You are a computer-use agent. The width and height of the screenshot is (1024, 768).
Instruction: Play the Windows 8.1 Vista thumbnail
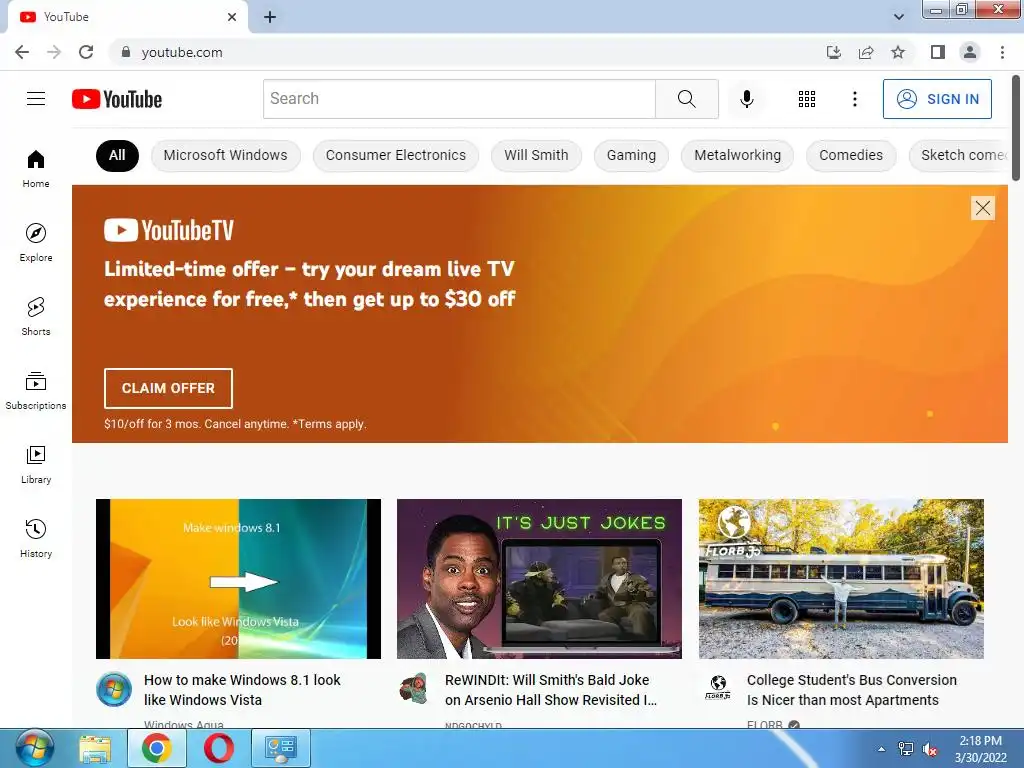238,579
